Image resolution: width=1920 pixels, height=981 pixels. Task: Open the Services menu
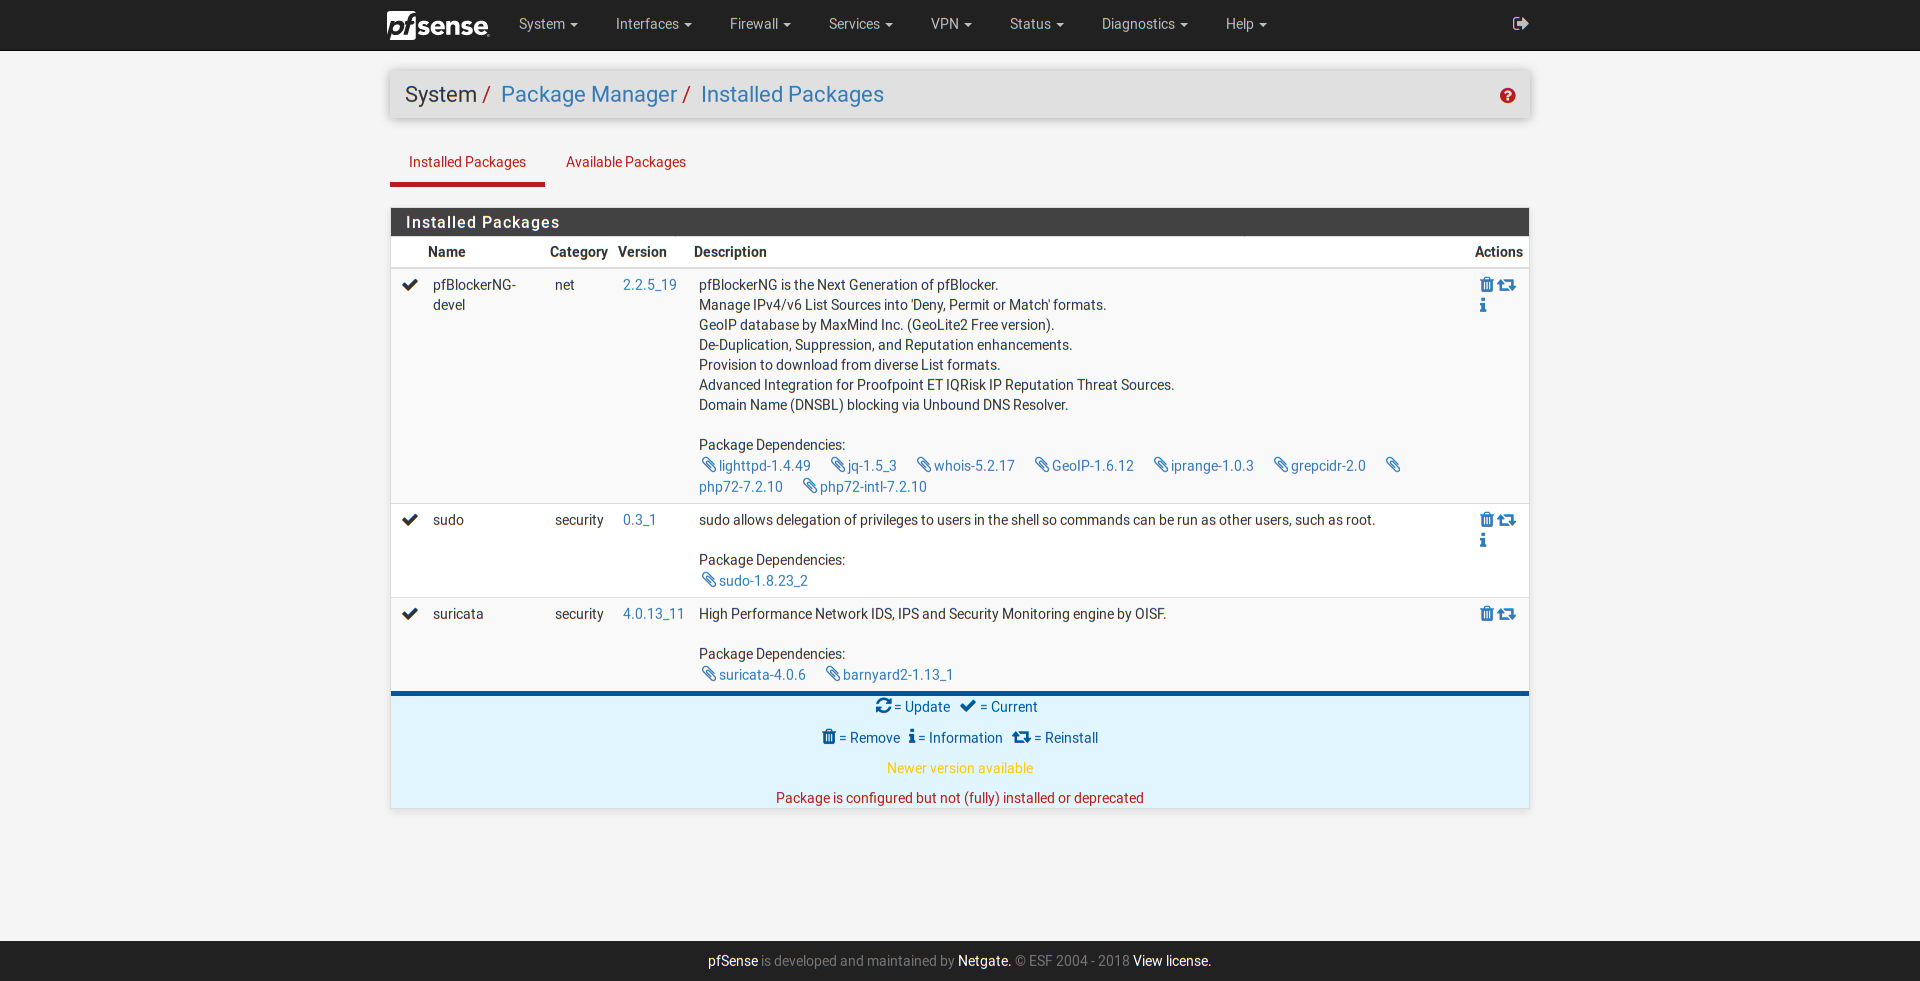coord(860,24)
